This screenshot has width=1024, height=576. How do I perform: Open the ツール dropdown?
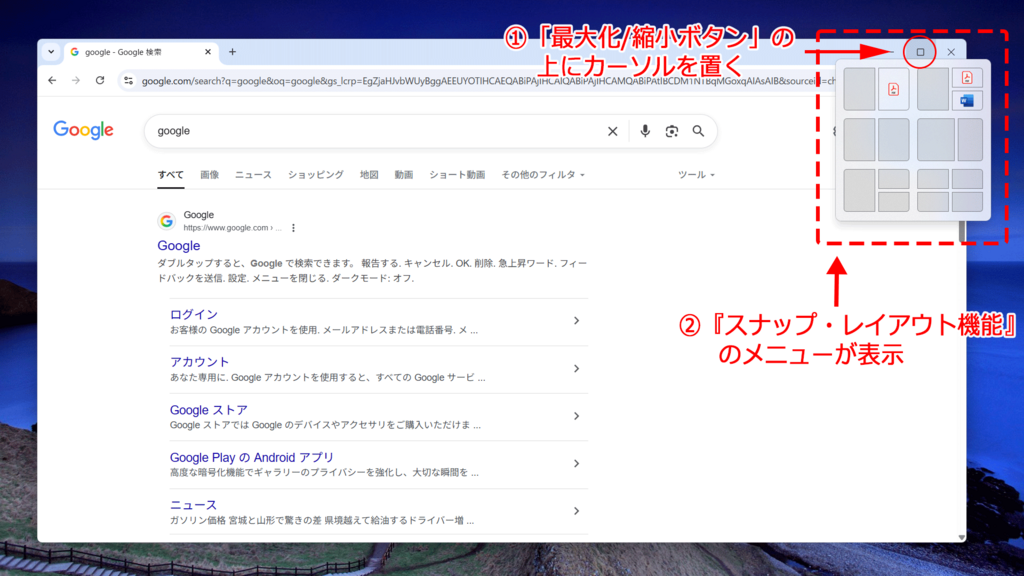tap(696, 175)
